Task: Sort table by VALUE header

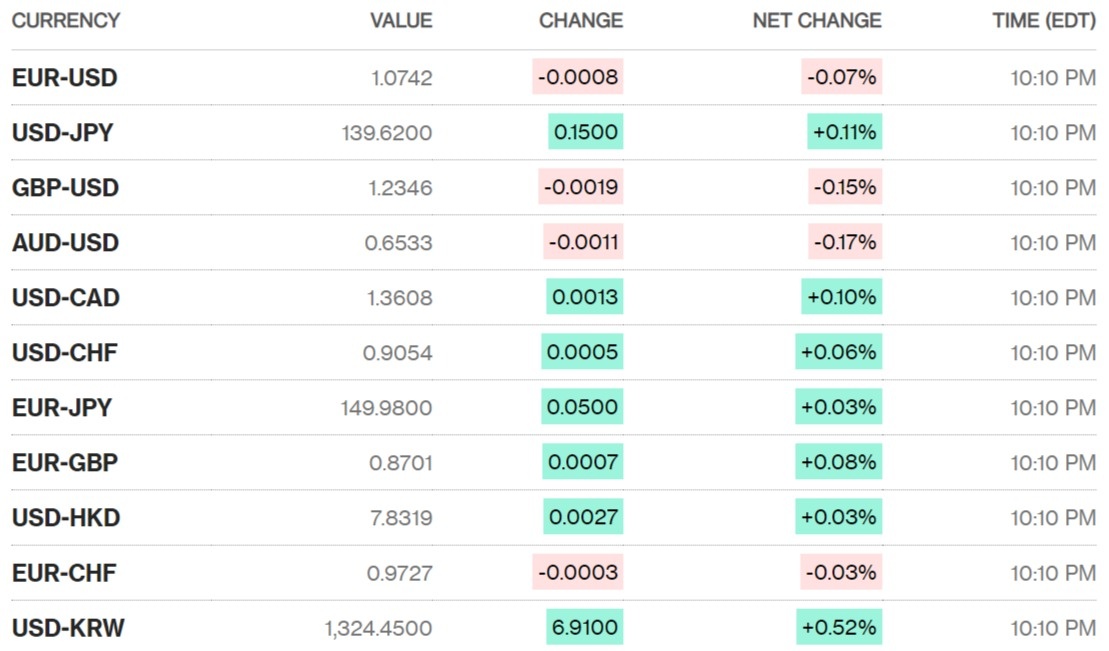Action: [x=401, y=20]
